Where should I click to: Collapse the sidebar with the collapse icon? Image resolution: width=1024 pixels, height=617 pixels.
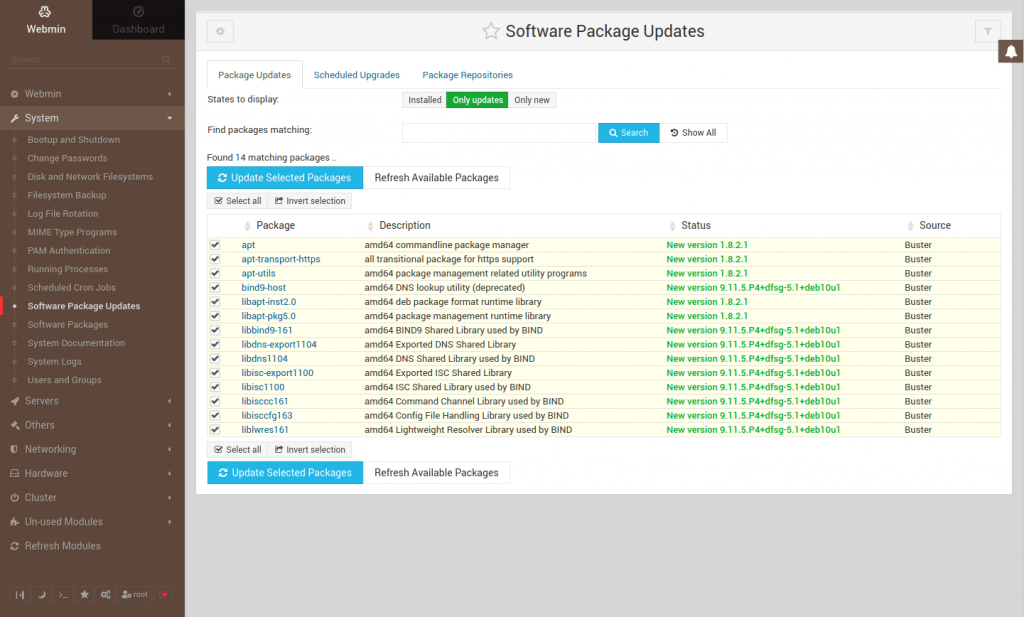click(20, 594)
